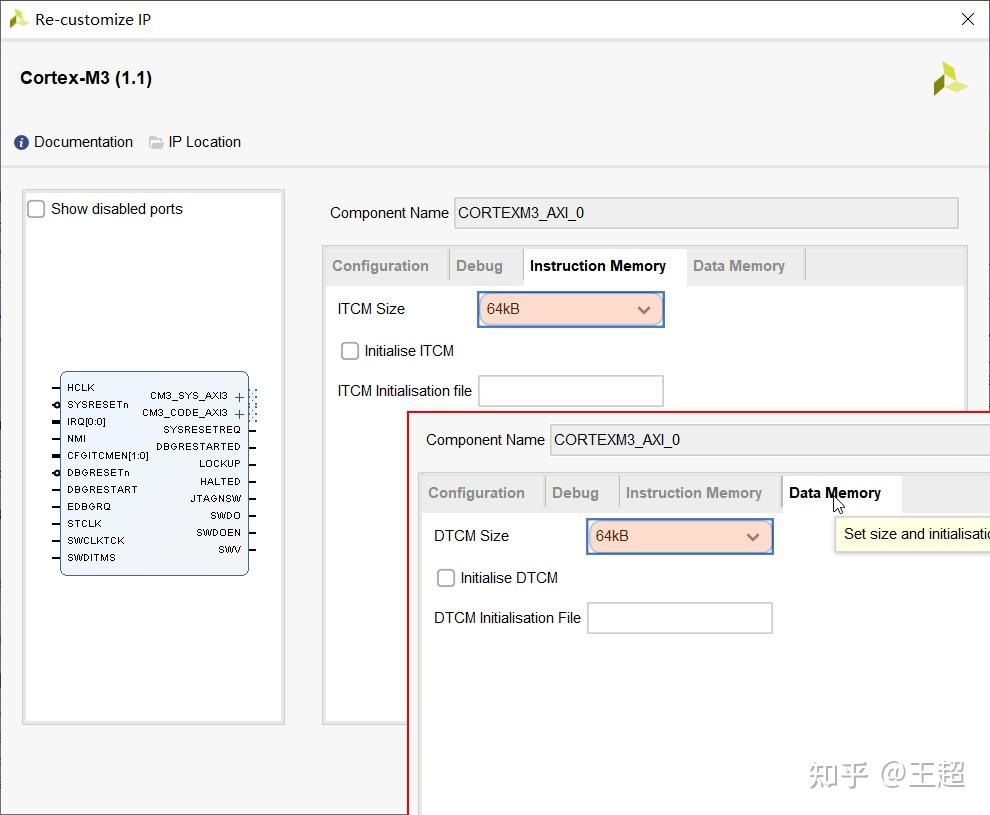The image size is (990, 815).
Task: Switch to the Configuration tab
Action: [384, 265]
